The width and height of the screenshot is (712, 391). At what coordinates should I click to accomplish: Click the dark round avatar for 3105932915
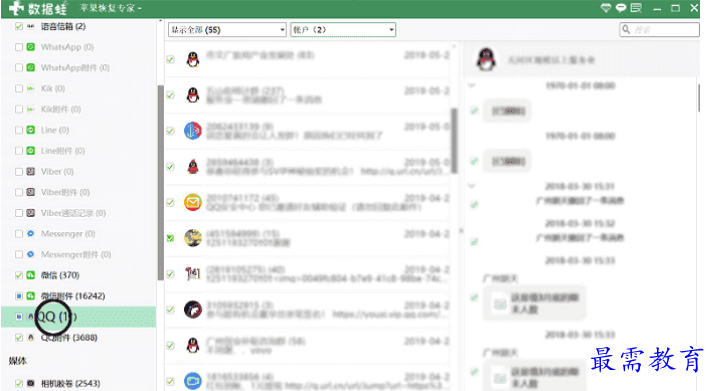193,310
